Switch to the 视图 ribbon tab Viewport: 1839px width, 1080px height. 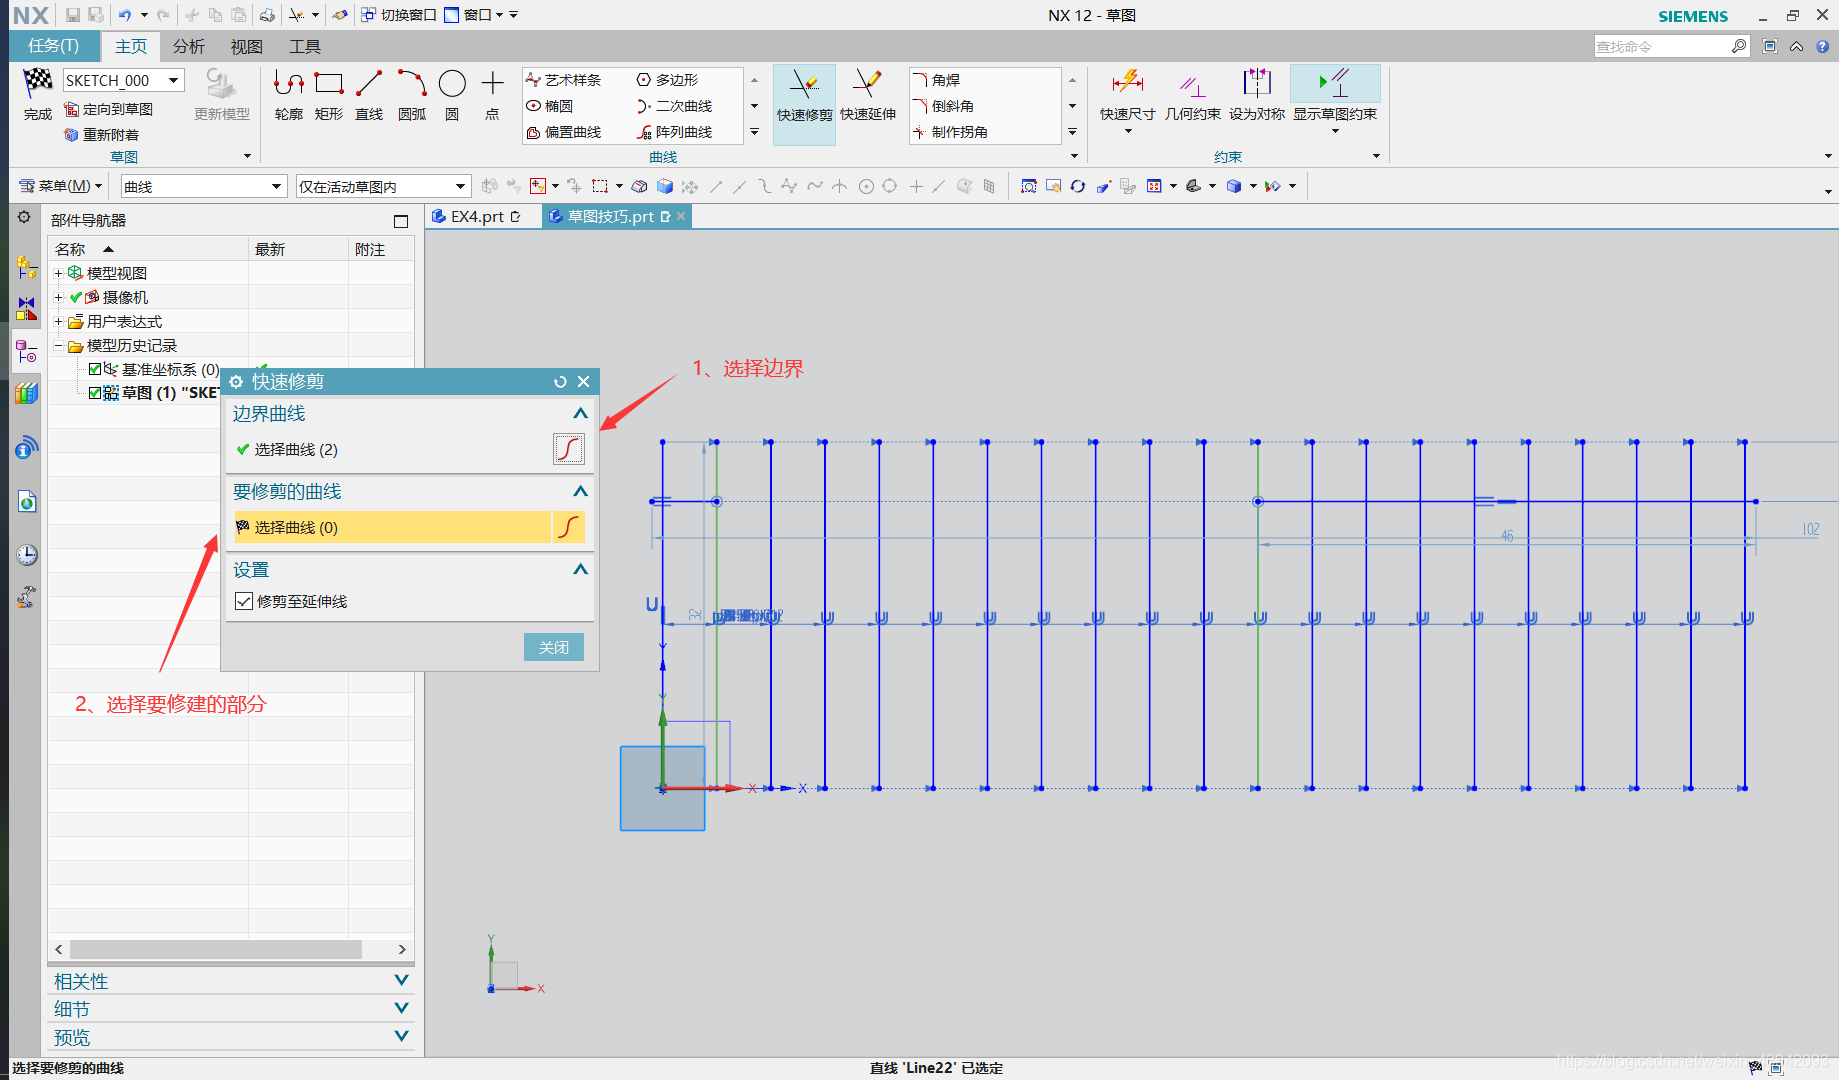coord(246,46)
